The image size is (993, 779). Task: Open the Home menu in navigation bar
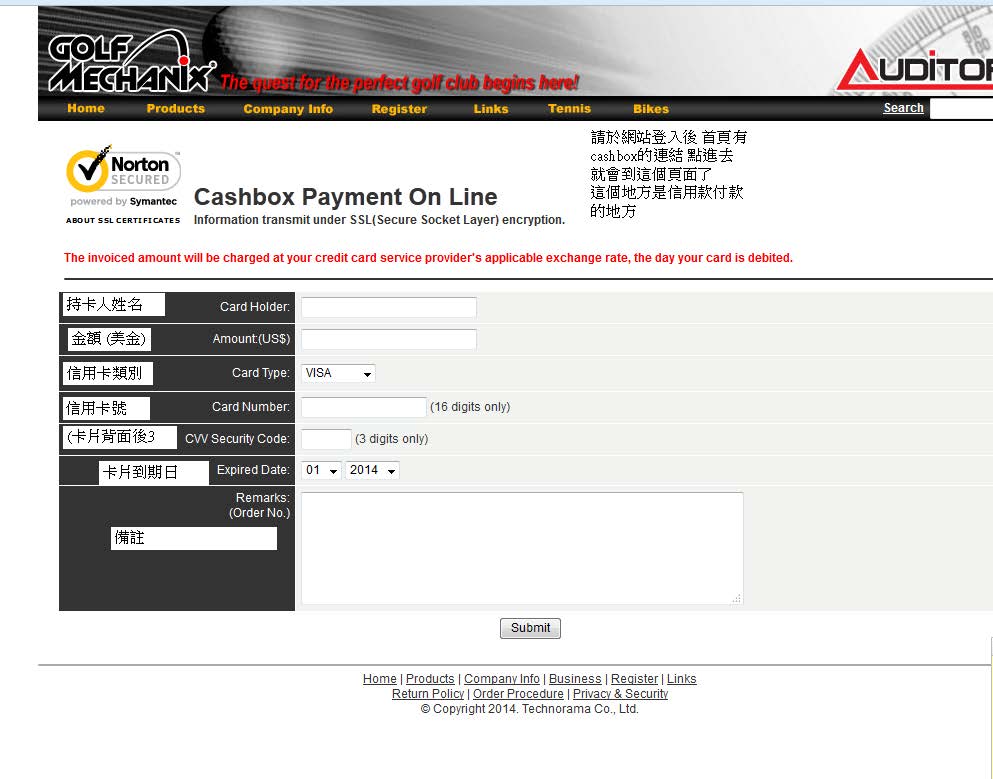[x=86, y=109]
